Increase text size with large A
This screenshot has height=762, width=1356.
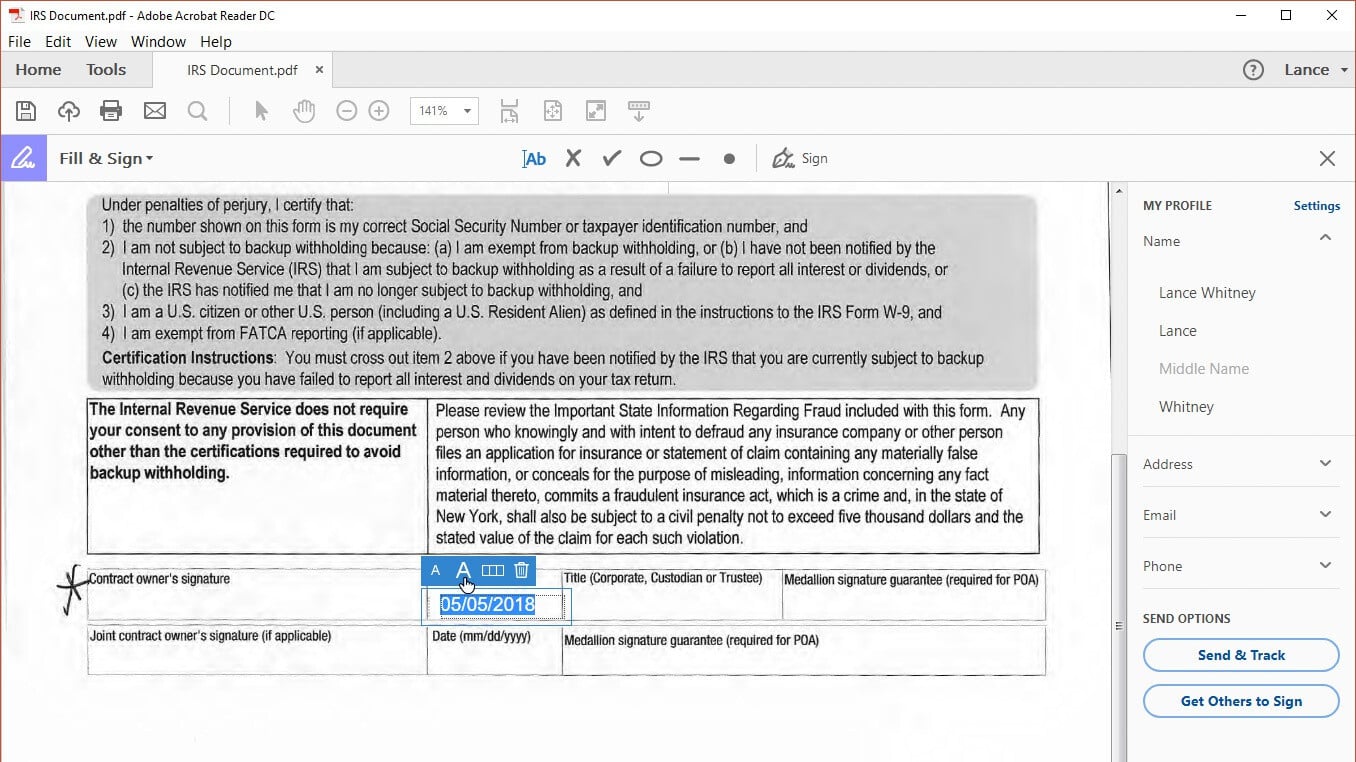[463, 571]
